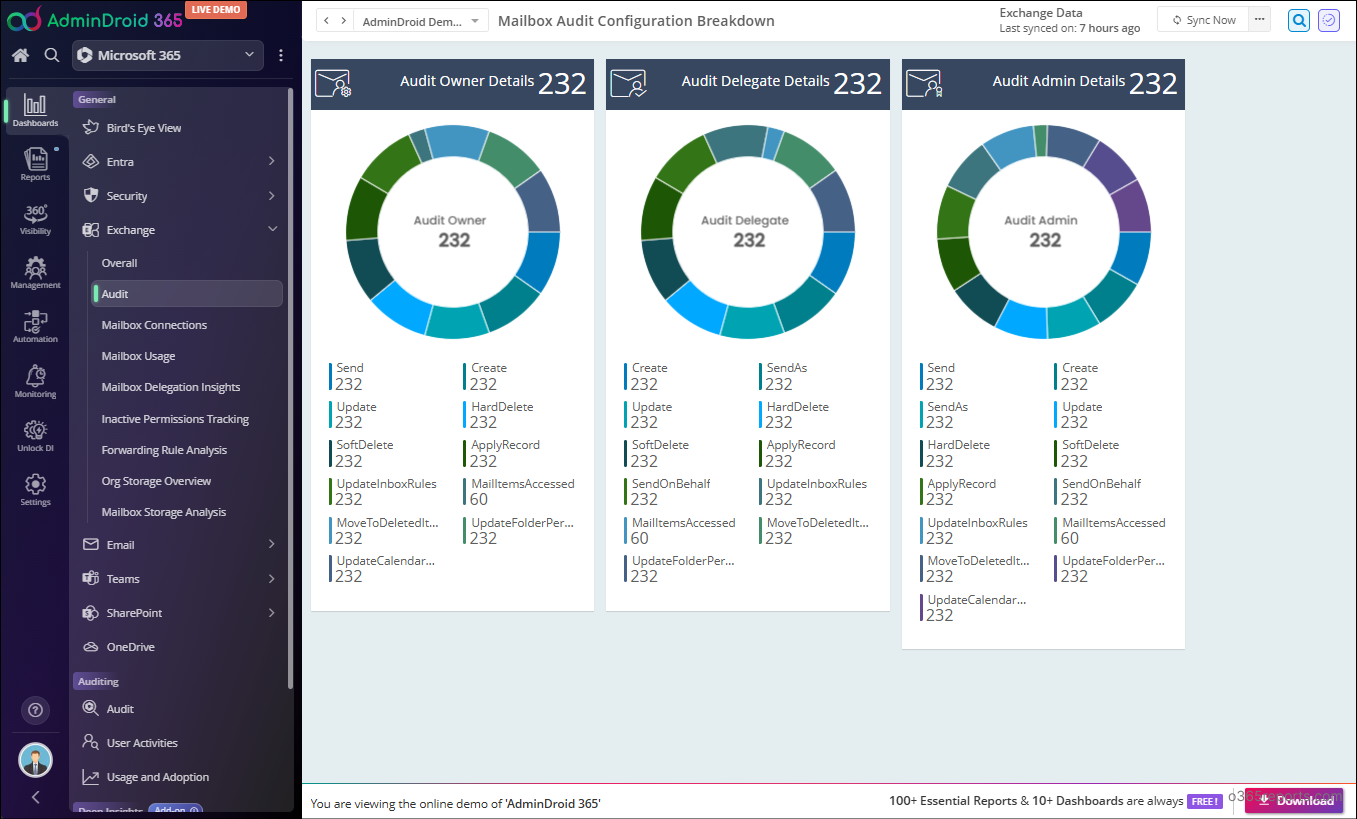Image resolution: width=1357 pixels, height=819 pixels.
Task: Click the FREE! badge
Action: click(x=1204, y=801)
